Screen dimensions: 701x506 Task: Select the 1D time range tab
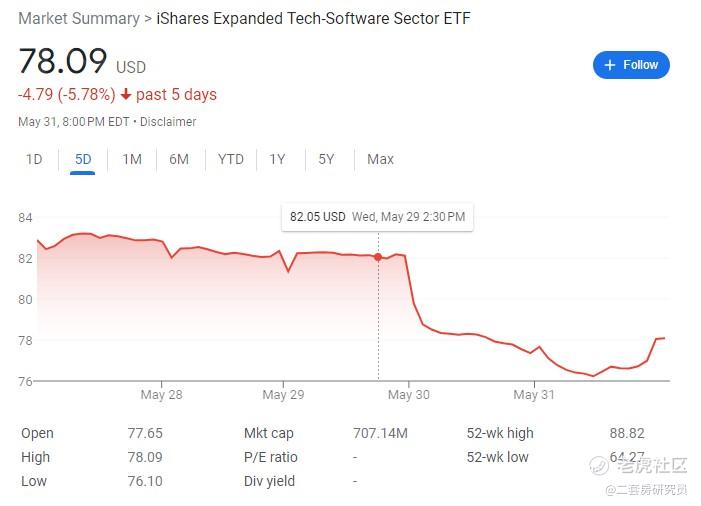pyautogui.click(x=34, y=159)
